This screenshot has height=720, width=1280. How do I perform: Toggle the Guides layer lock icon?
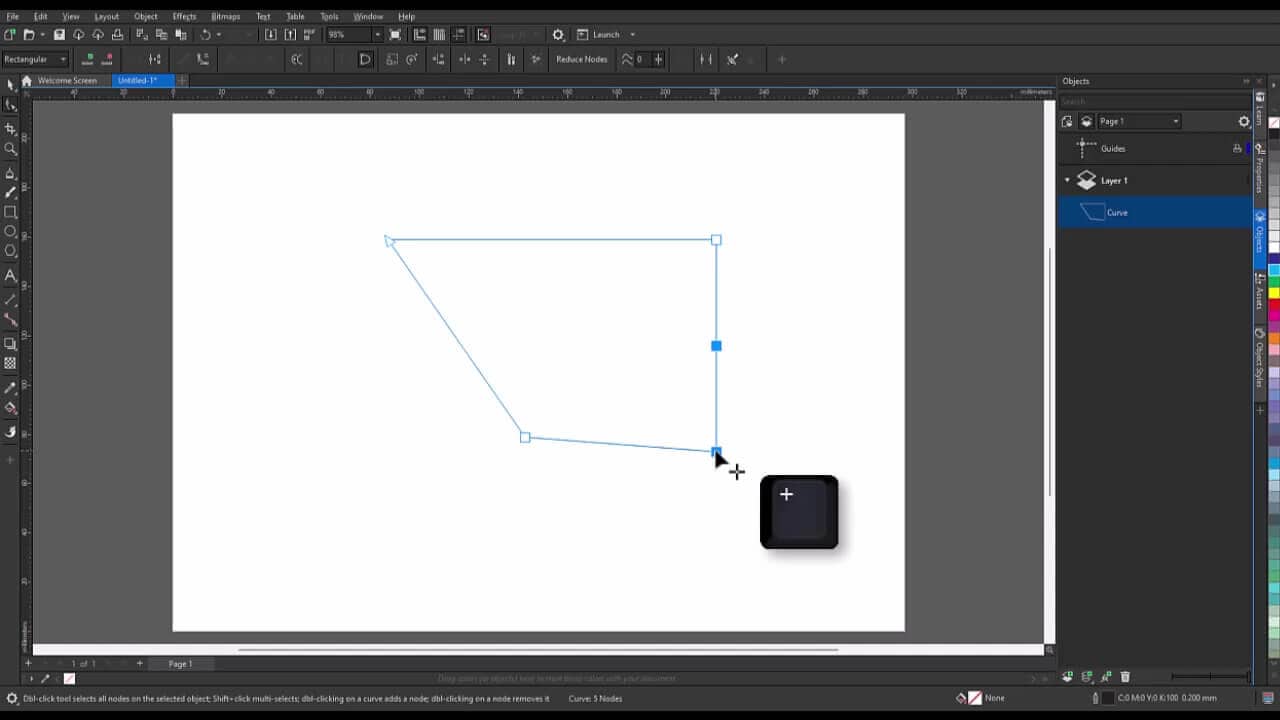pos(1237,148)
